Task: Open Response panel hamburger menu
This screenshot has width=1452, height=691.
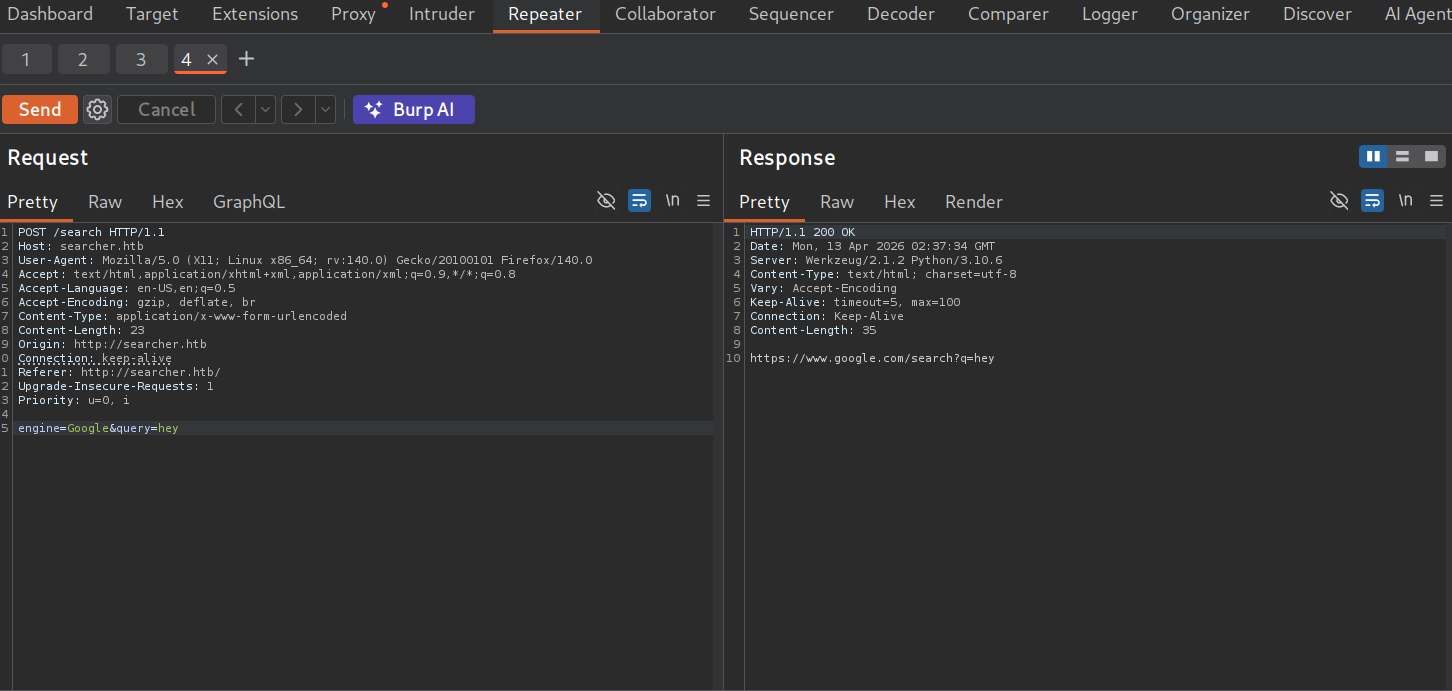Action: pyautogui.click(x=1437, y=201)
